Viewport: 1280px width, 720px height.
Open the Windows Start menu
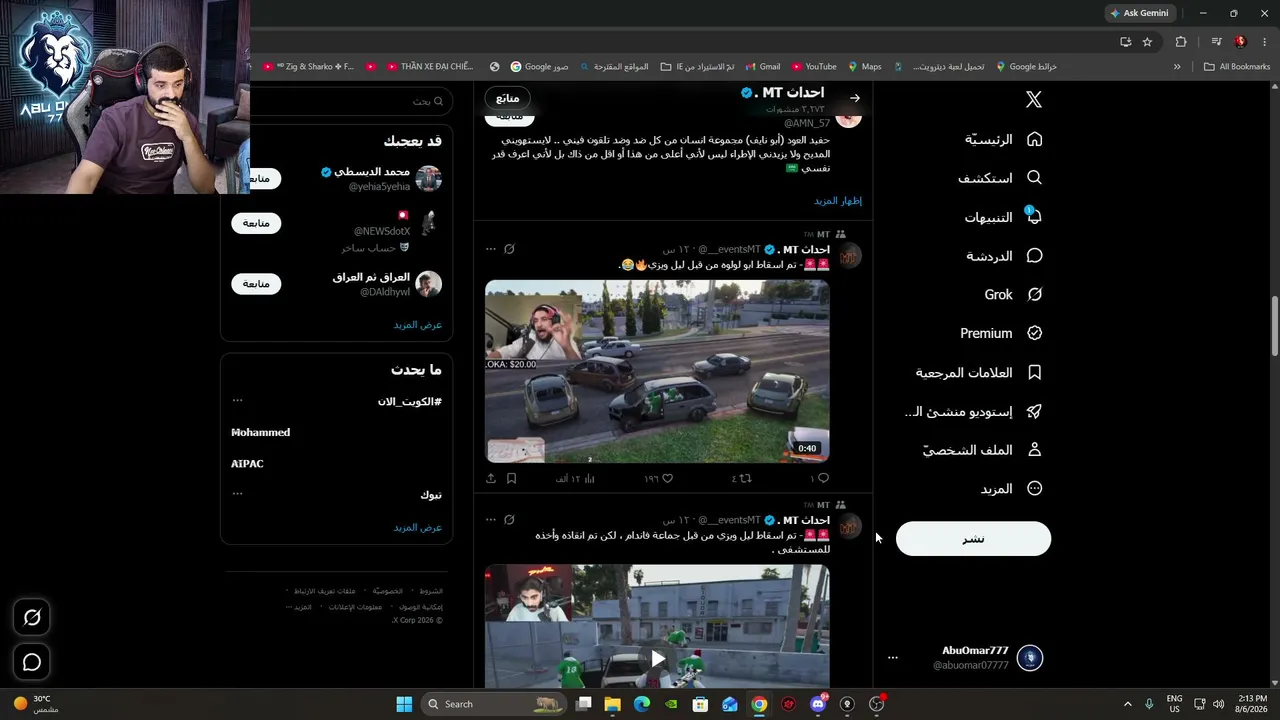404,704
